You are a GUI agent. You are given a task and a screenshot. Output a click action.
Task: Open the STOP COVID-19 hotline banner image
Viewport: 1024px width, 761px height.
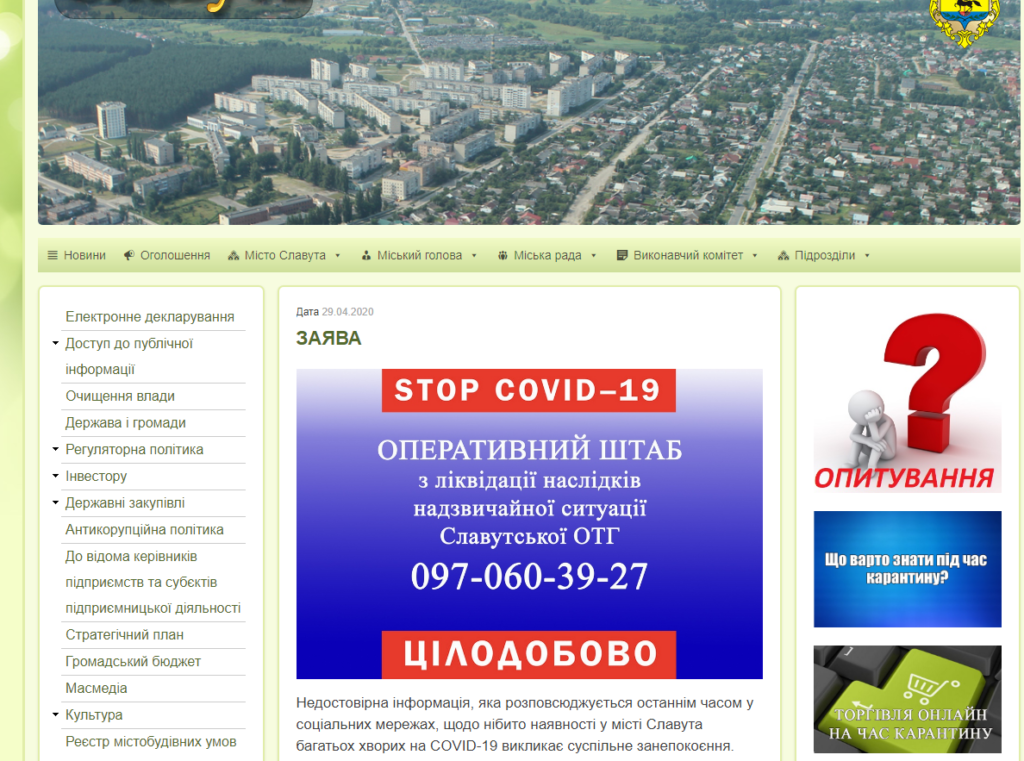[529, 524]
